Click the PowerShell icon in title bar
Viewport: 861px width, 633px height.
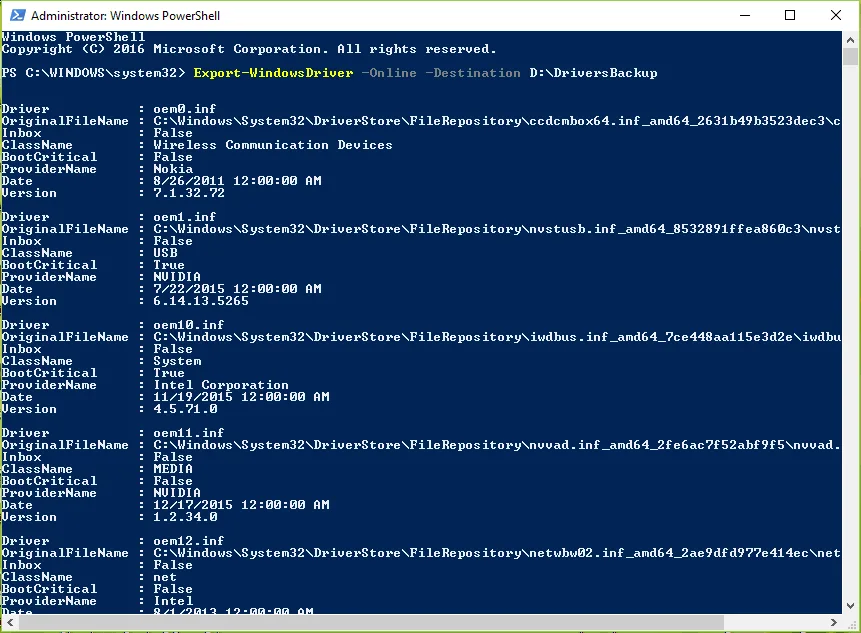click(x=18, y=15)
